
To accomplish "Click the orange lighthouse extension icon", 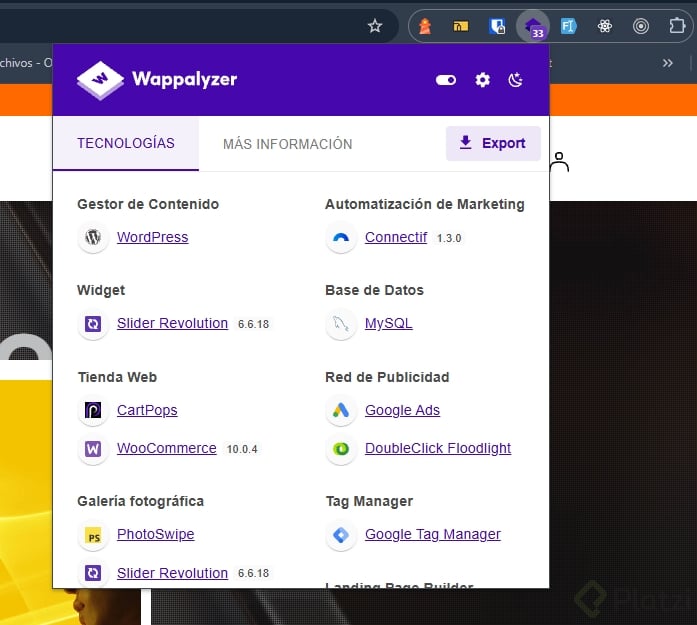I will click(x=425, y=26).
